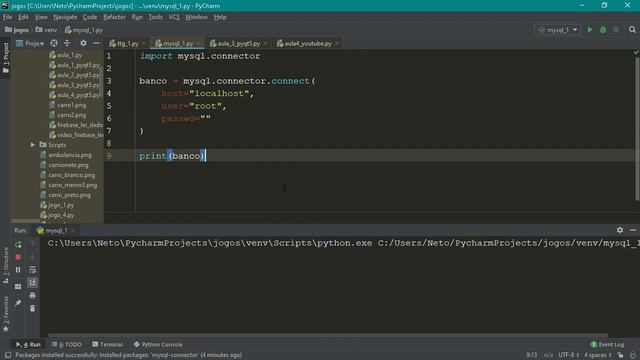
Task: Open Project panel settings gear
Action: click(83, 43)
